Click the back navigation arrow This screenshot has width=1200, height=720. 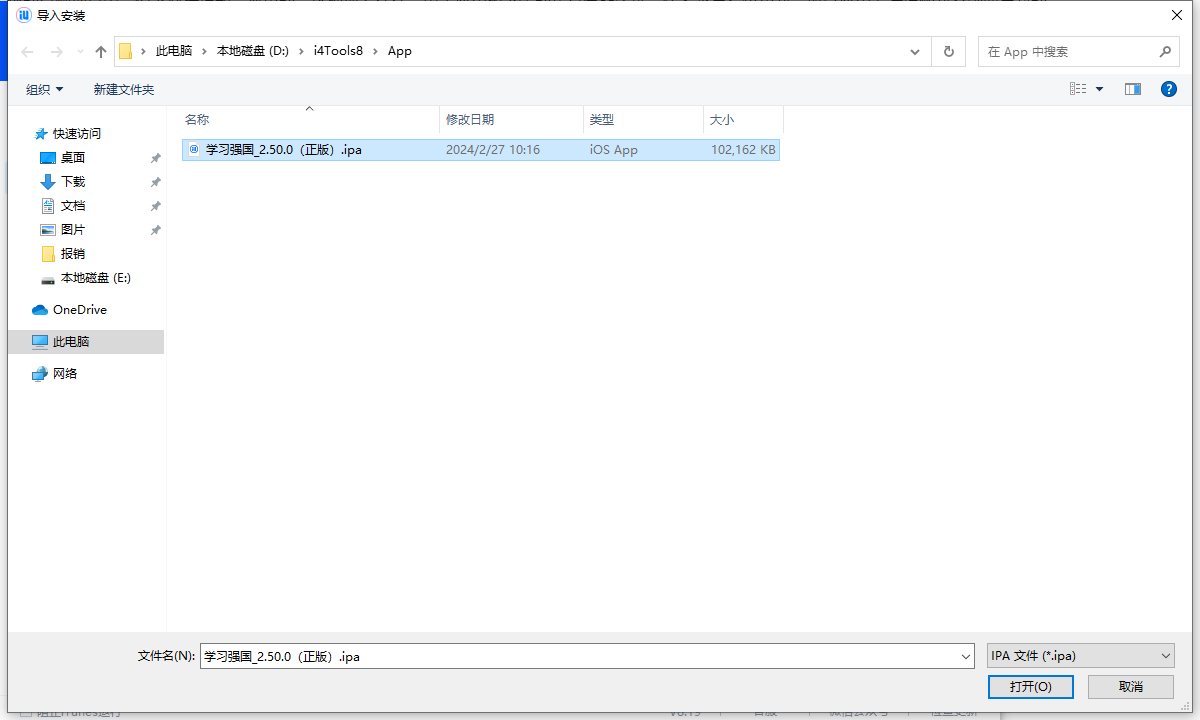27,52
